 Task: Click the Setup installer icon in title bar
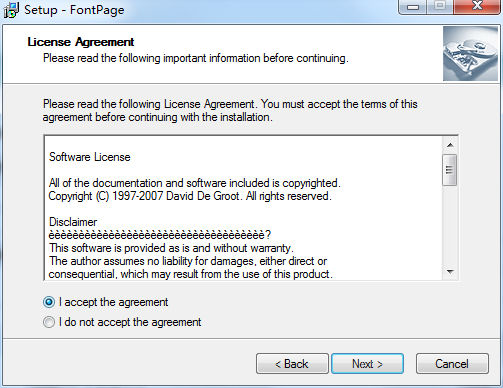coord(11,10)
